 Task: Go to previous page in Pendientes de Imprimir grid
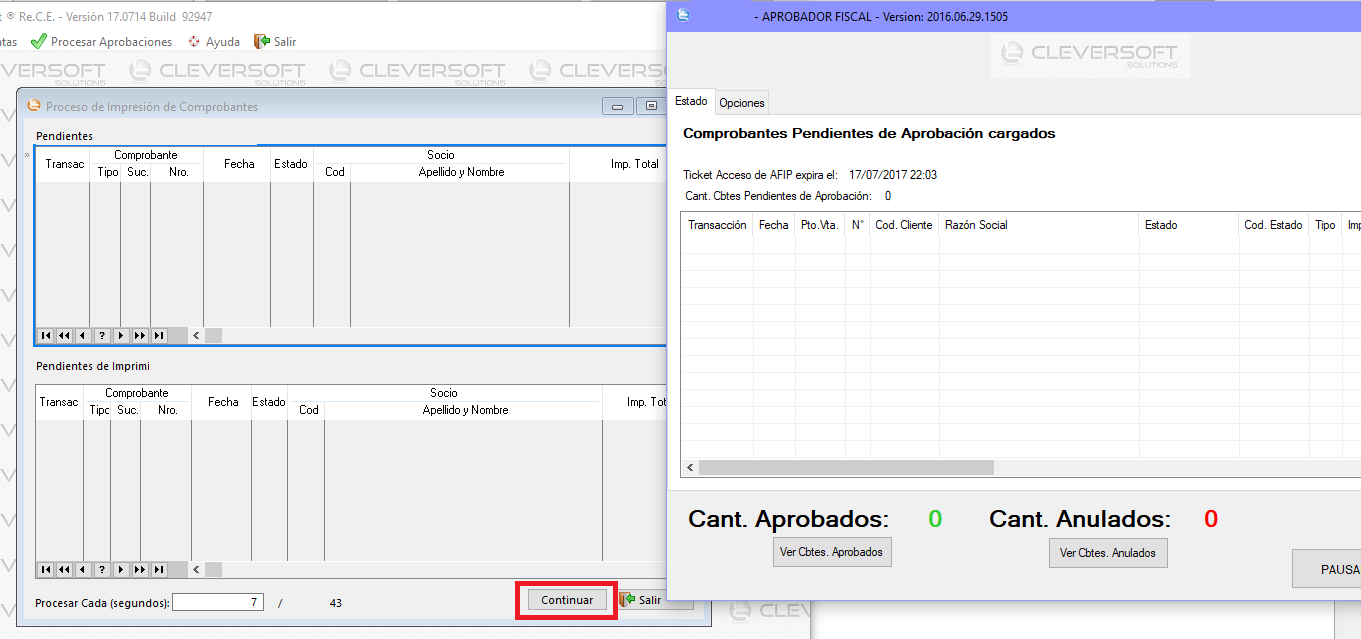[65, 570]
